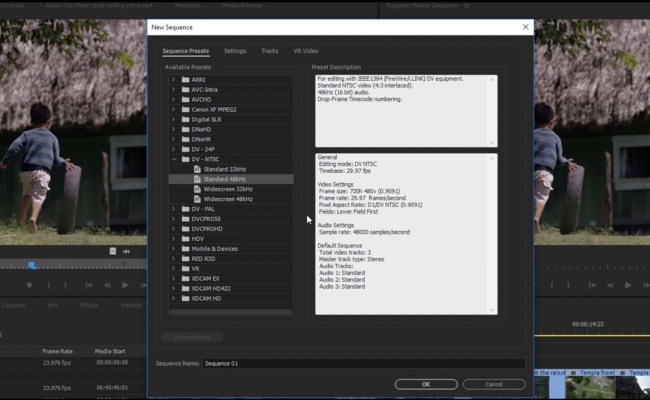Expand the ARRI folder chevron
This screenshot has height=400, width=650.
click(x=174, y=80)
